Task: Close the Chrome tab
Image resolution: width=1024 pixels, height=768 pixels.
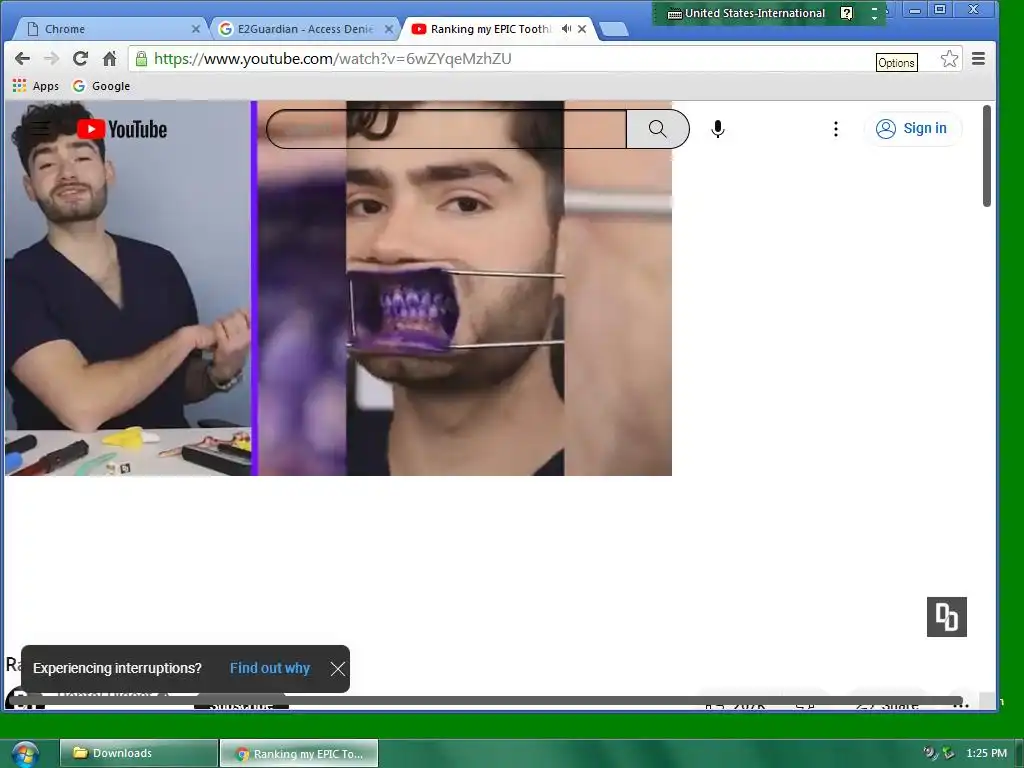Action: click(195, 29)
